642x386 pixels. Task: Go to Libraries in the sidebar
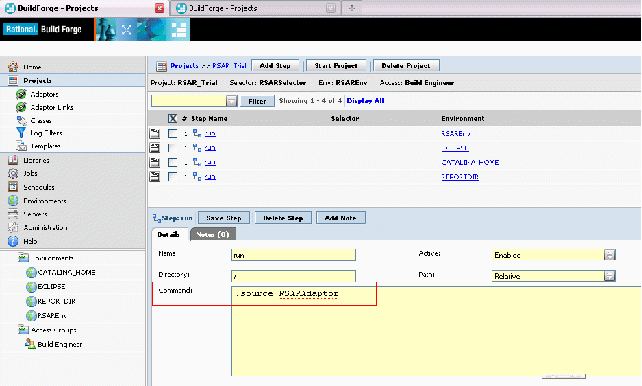pos(36,160)
